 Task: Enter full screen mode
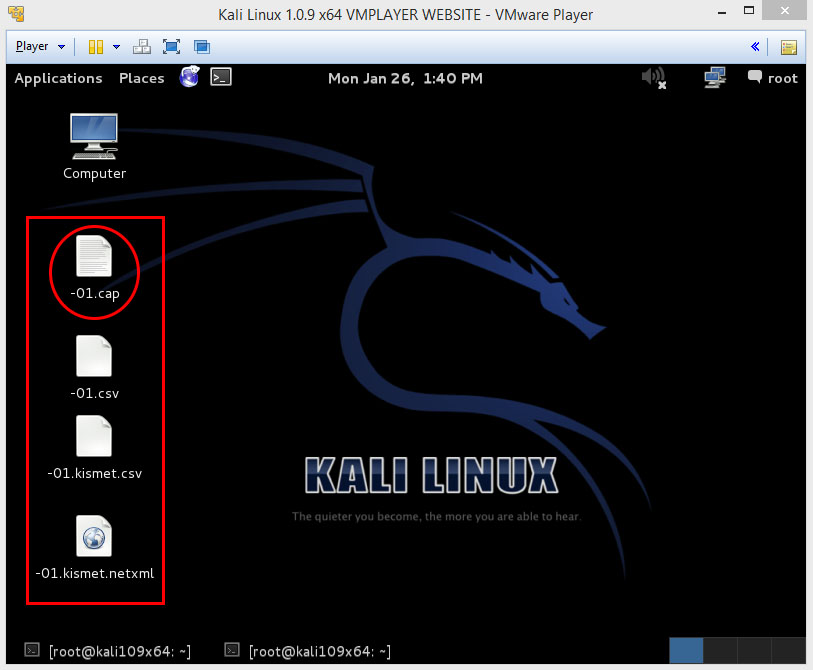pos(172,47)
